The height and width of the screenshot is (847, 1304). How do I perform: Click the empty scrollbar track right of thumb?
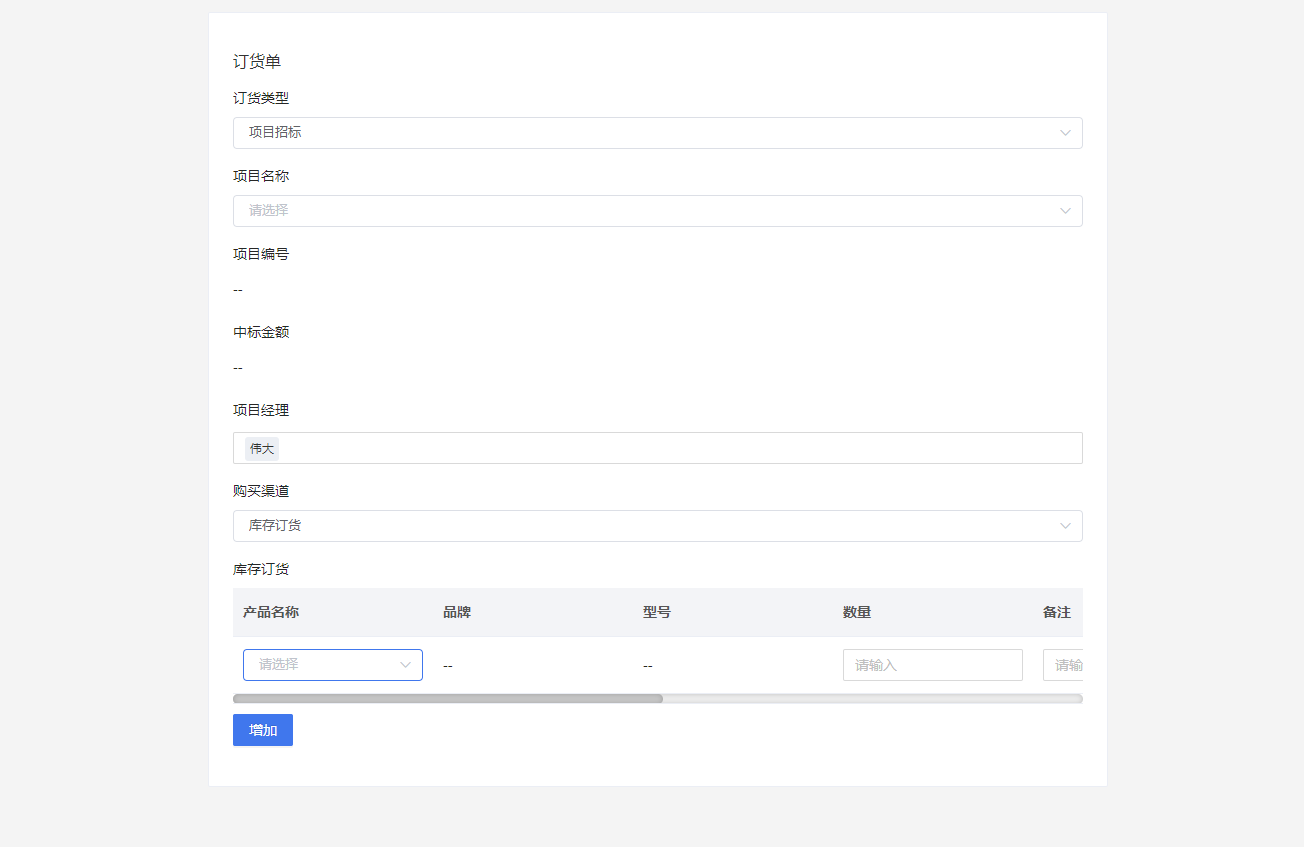(873, 699)
